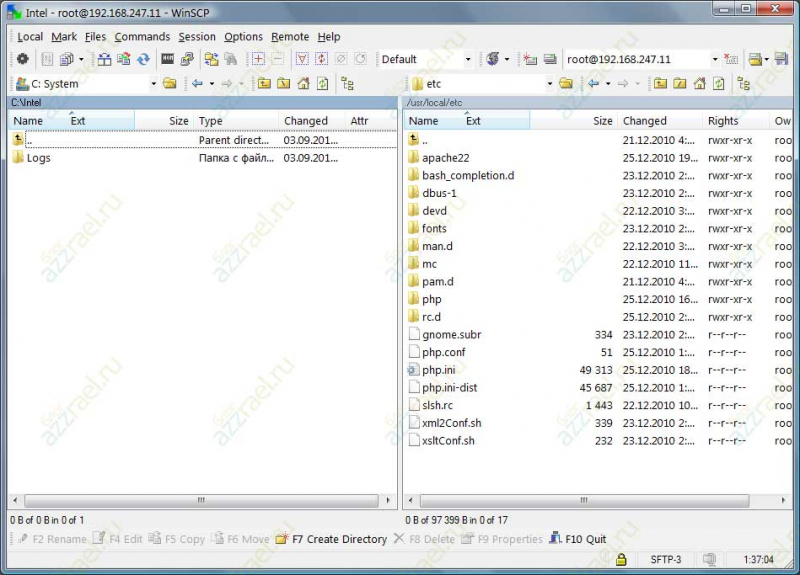This screenshot has height=575, width=800.
Task: Click the local panel home directory icon
Action: point(303,84)
